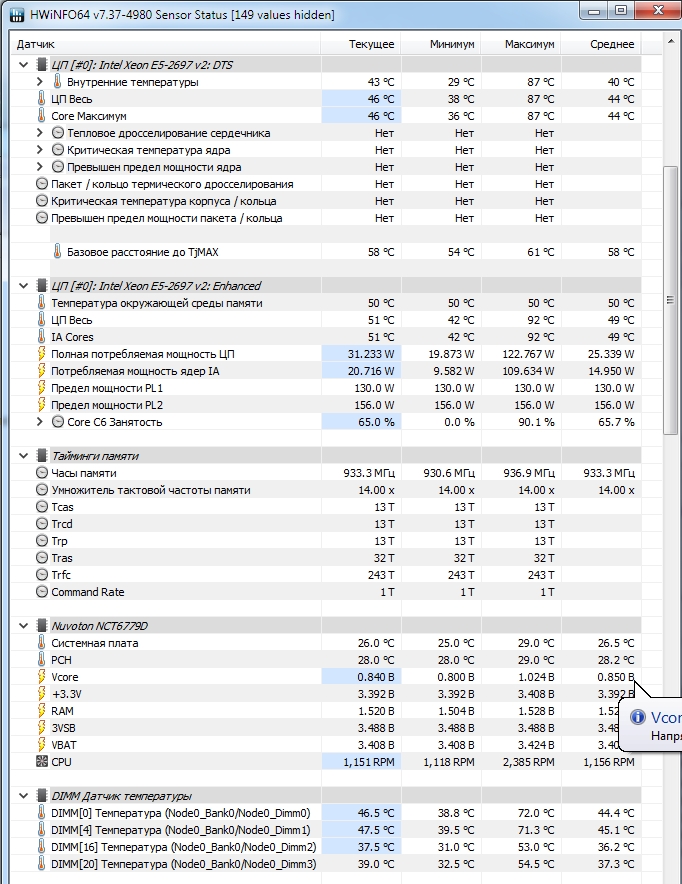The height and width of the screenshot is (884, 682).
Task: Click the Максимум column header
Action: click(521, 44)
